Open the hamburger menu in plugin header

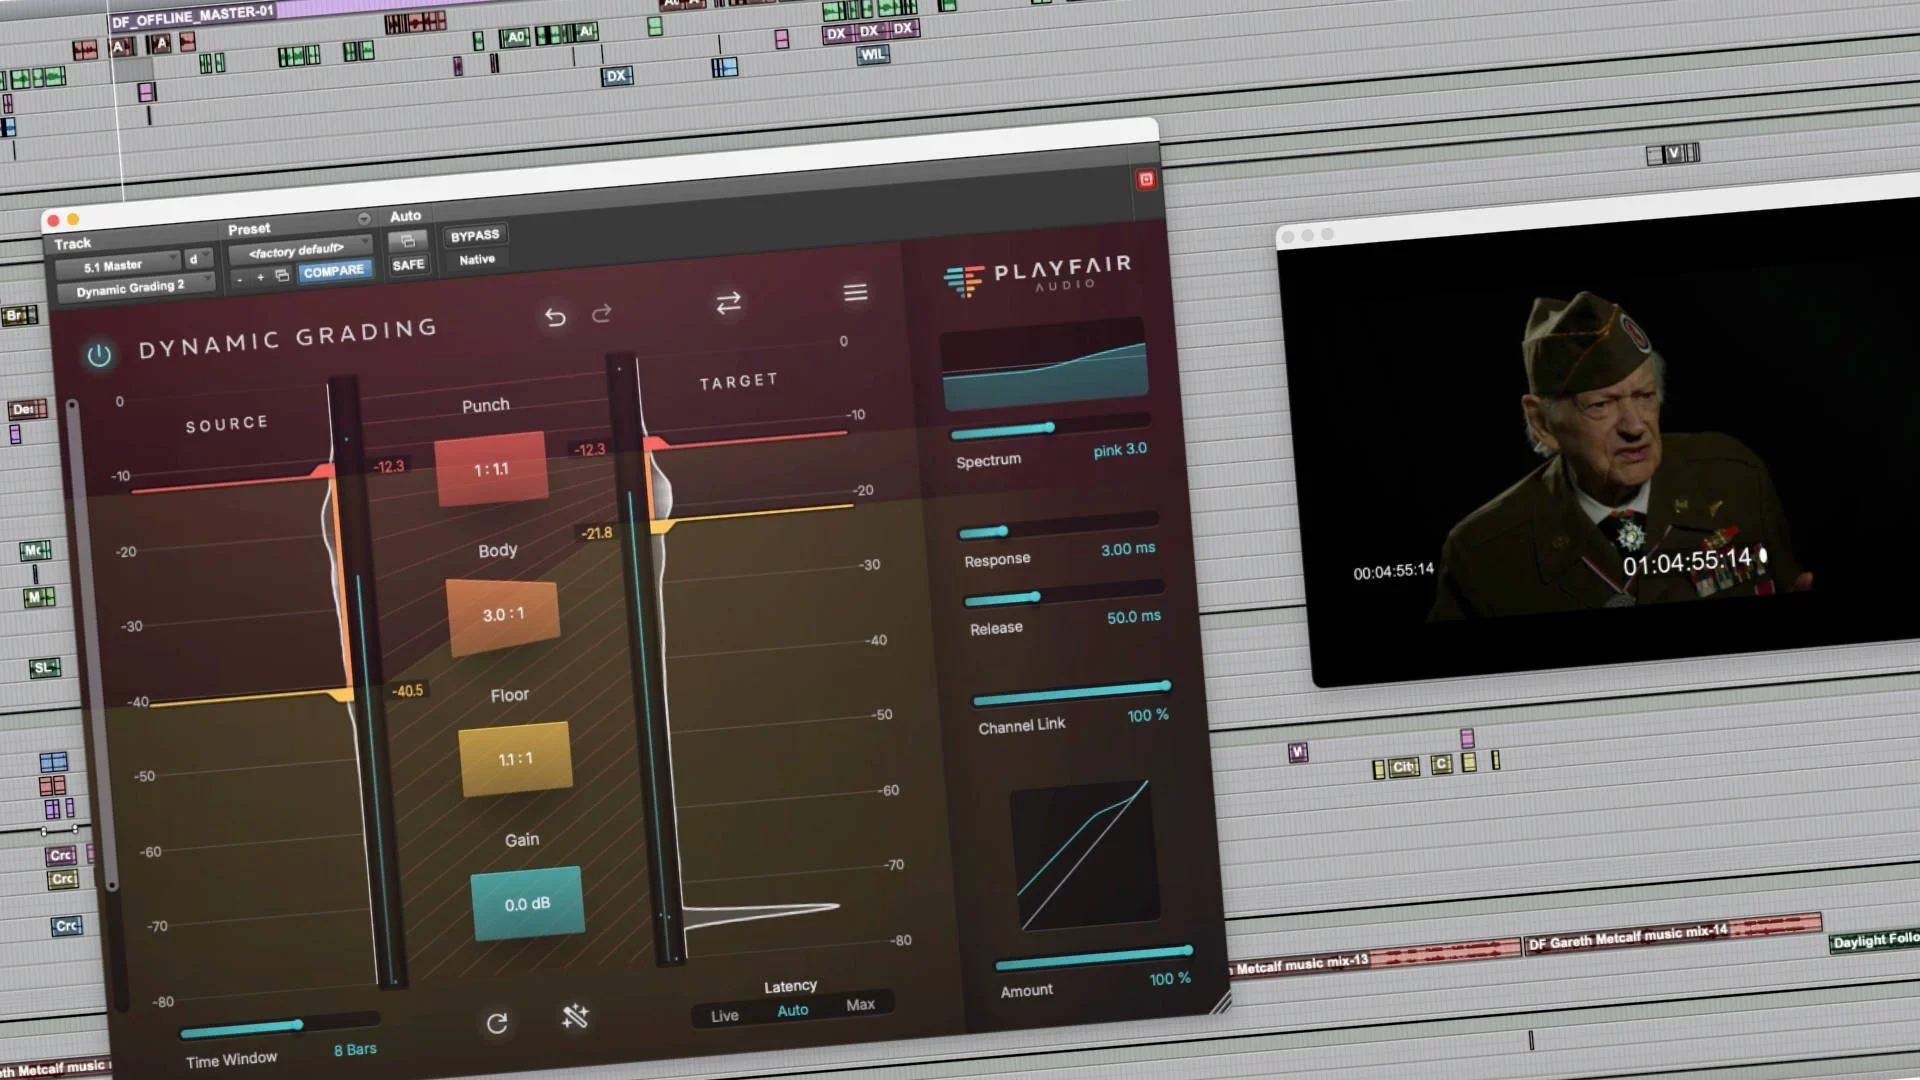(x=855, y=292)
